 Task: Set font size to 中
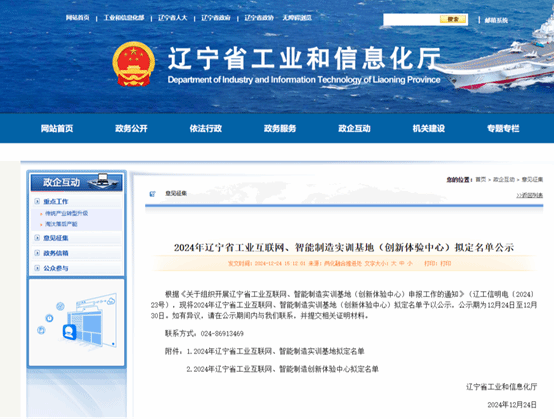pos(401,264)
